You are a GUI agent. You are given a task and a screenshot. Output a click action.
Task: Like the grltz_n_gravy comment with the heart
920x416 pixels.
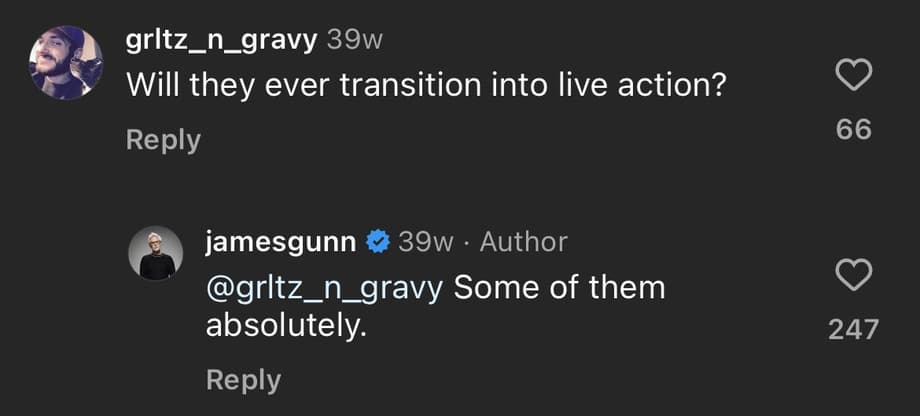tap(853, 76)
